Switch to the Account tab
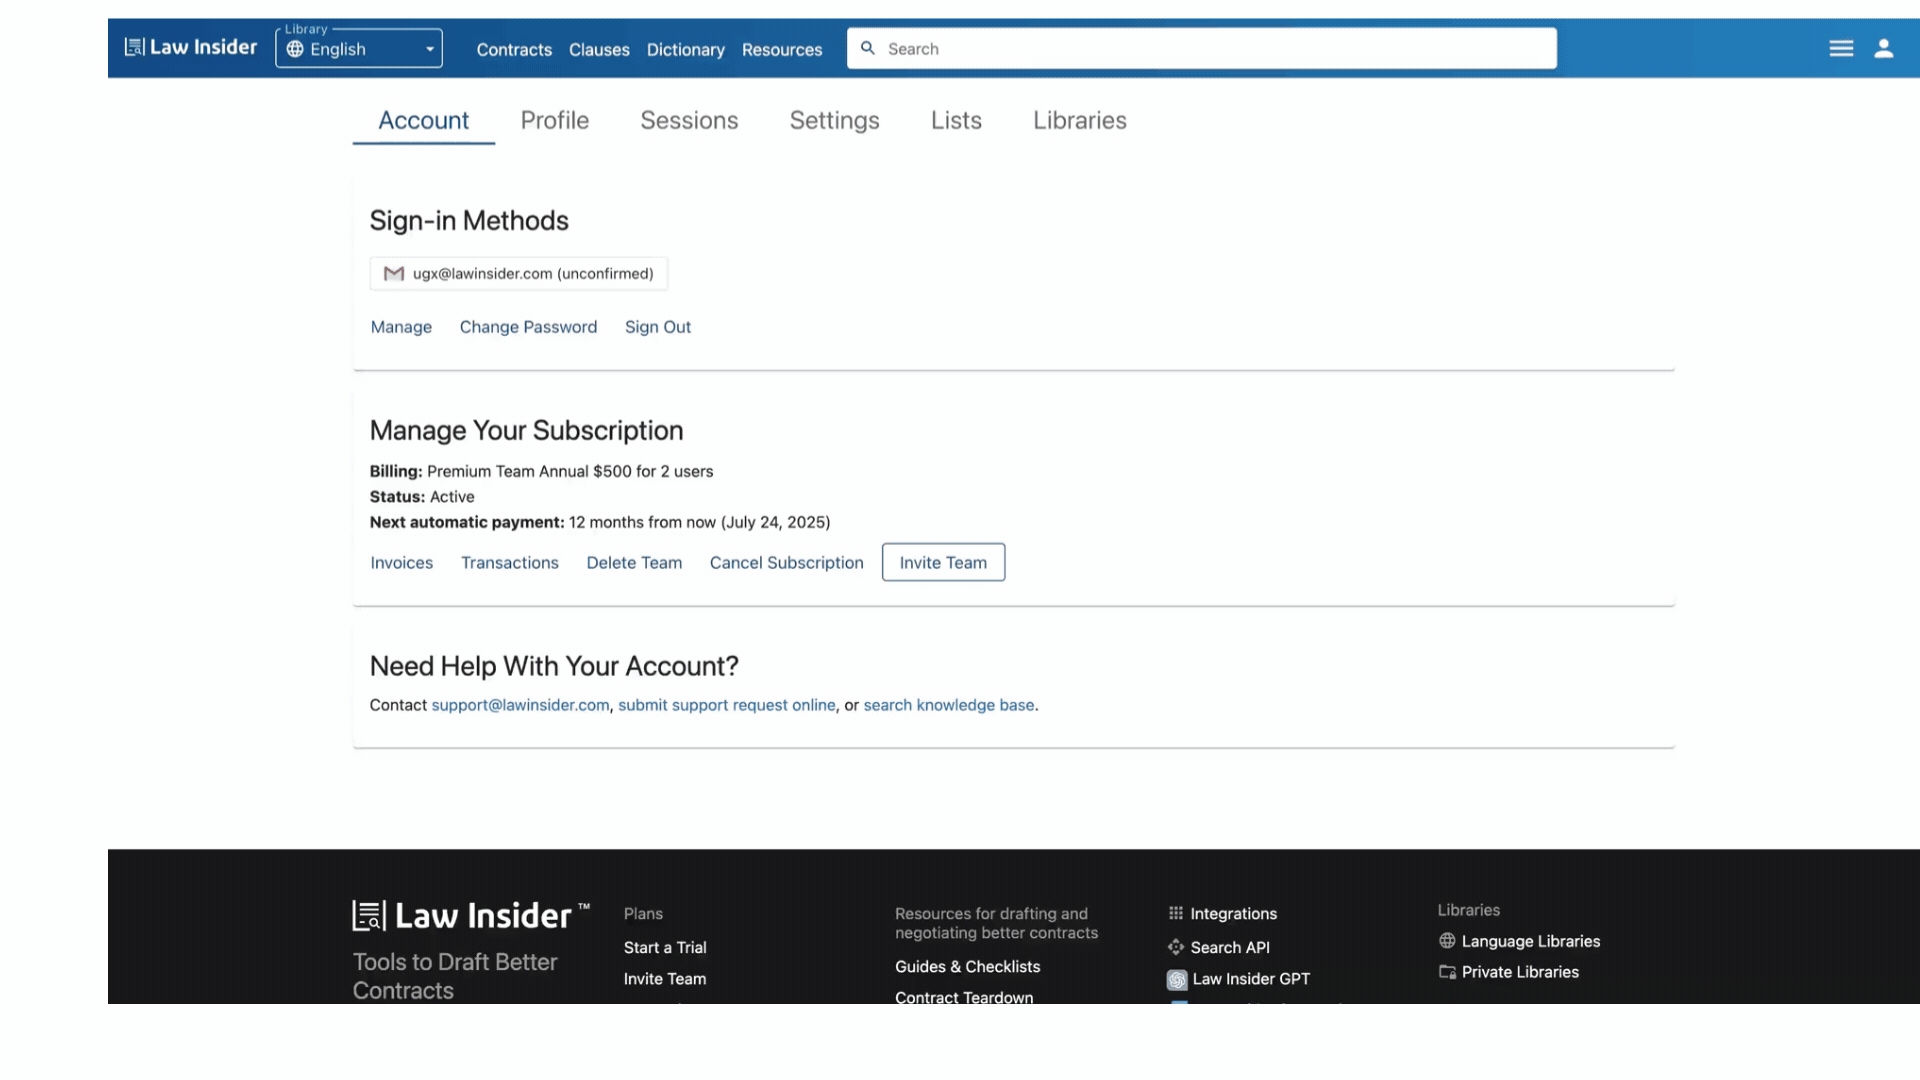Screen dimensions: 1920x1080 click(424, 120)
